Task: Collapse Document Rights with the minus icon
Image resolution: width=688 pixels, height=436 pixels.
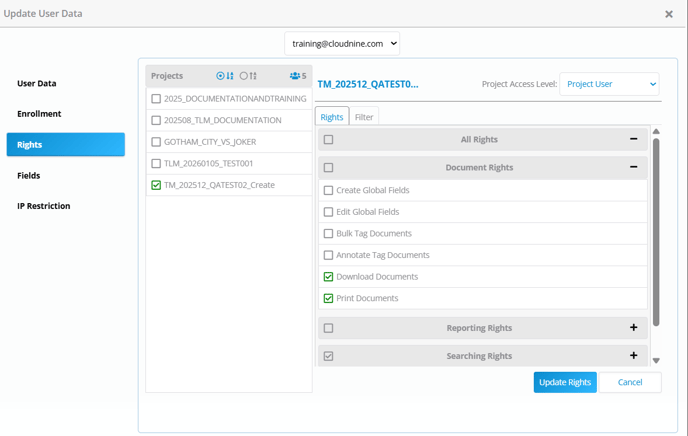Action: [633, 168]
